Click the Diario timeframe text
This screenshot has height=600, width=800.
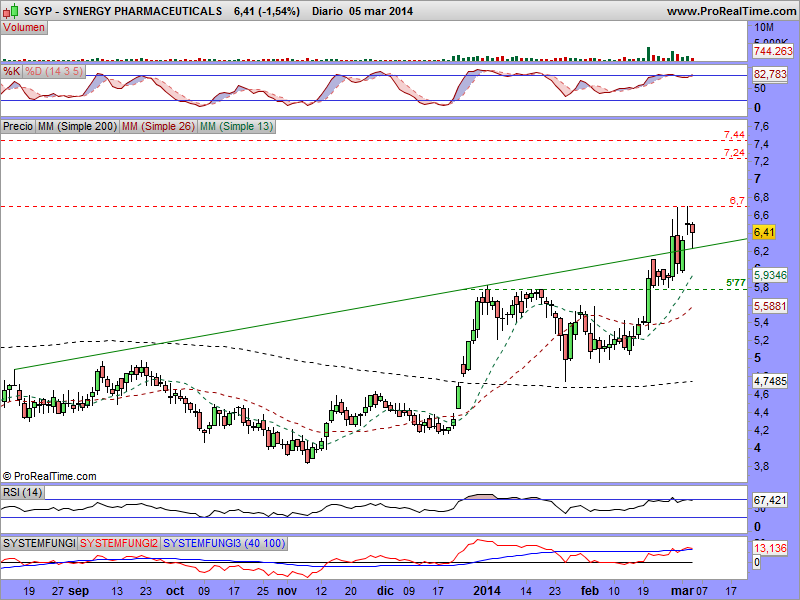tap(327, 11)
